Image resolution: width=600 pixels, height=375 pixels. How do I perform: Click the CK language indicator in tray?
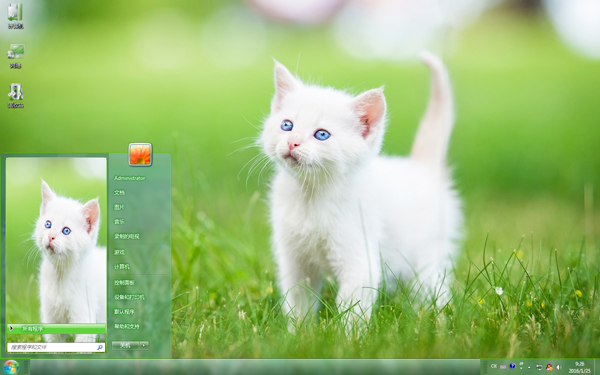(494, 366)
